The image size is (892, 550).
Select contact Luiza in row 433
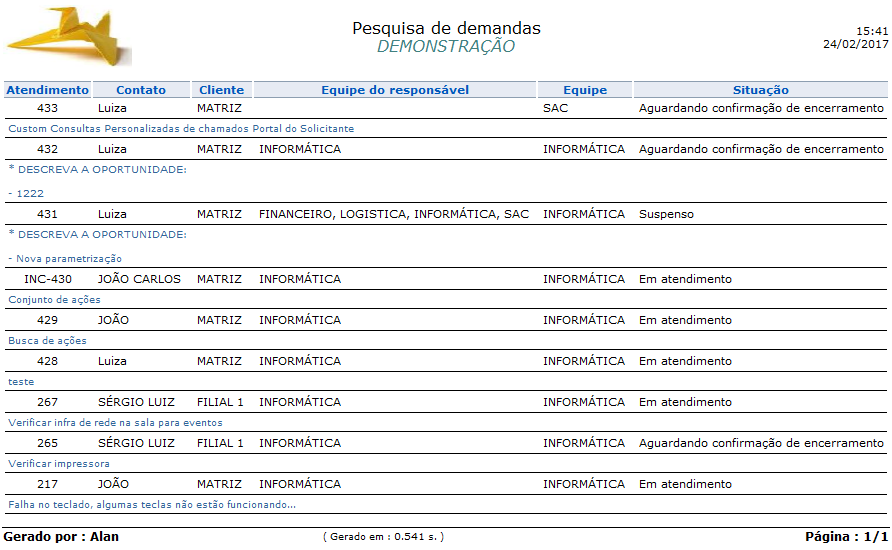point(112,108)
